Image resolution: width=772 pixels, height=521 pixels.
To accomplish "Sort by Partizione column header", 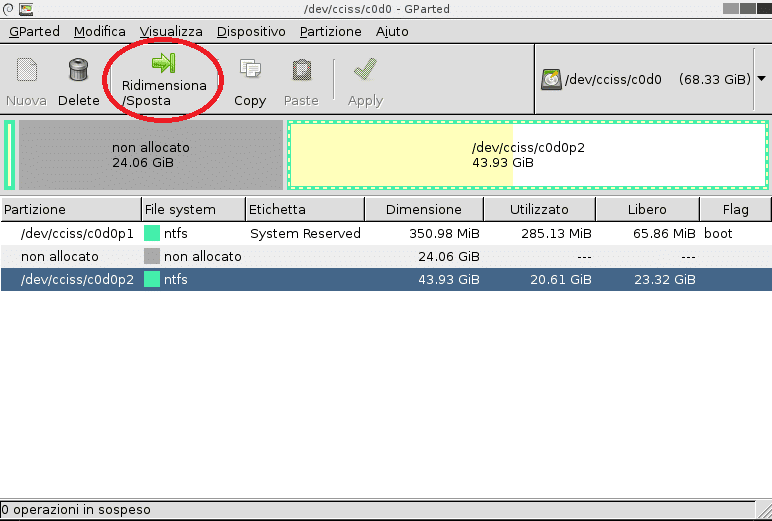I will [71, 209].
